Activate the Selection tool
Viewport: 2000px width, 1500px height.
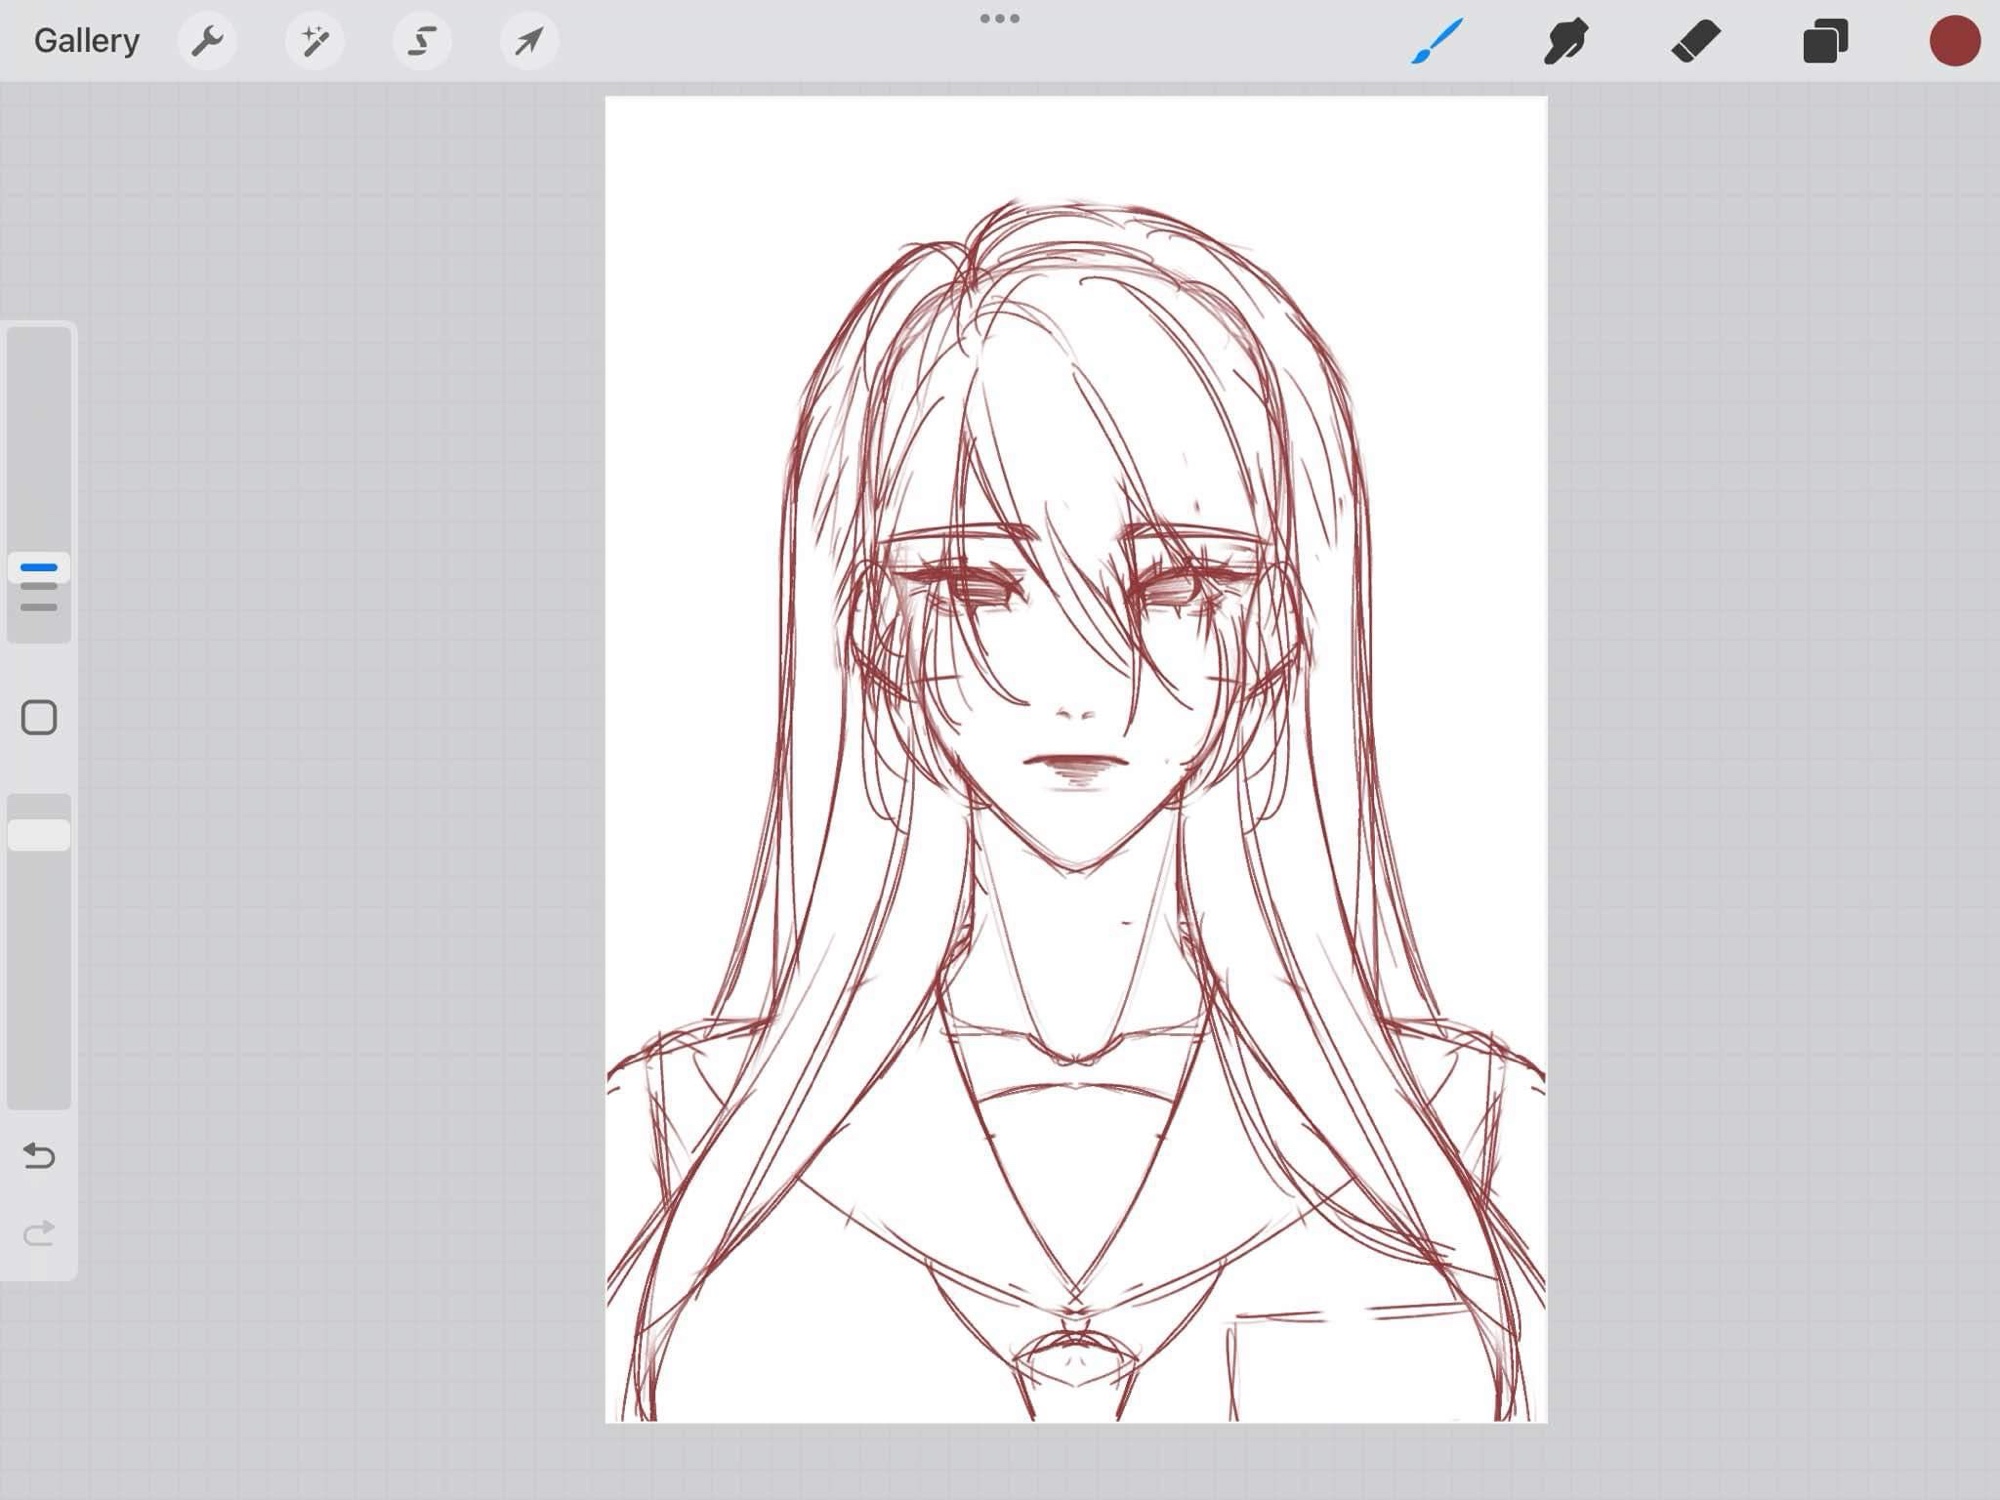pos(422,41)
